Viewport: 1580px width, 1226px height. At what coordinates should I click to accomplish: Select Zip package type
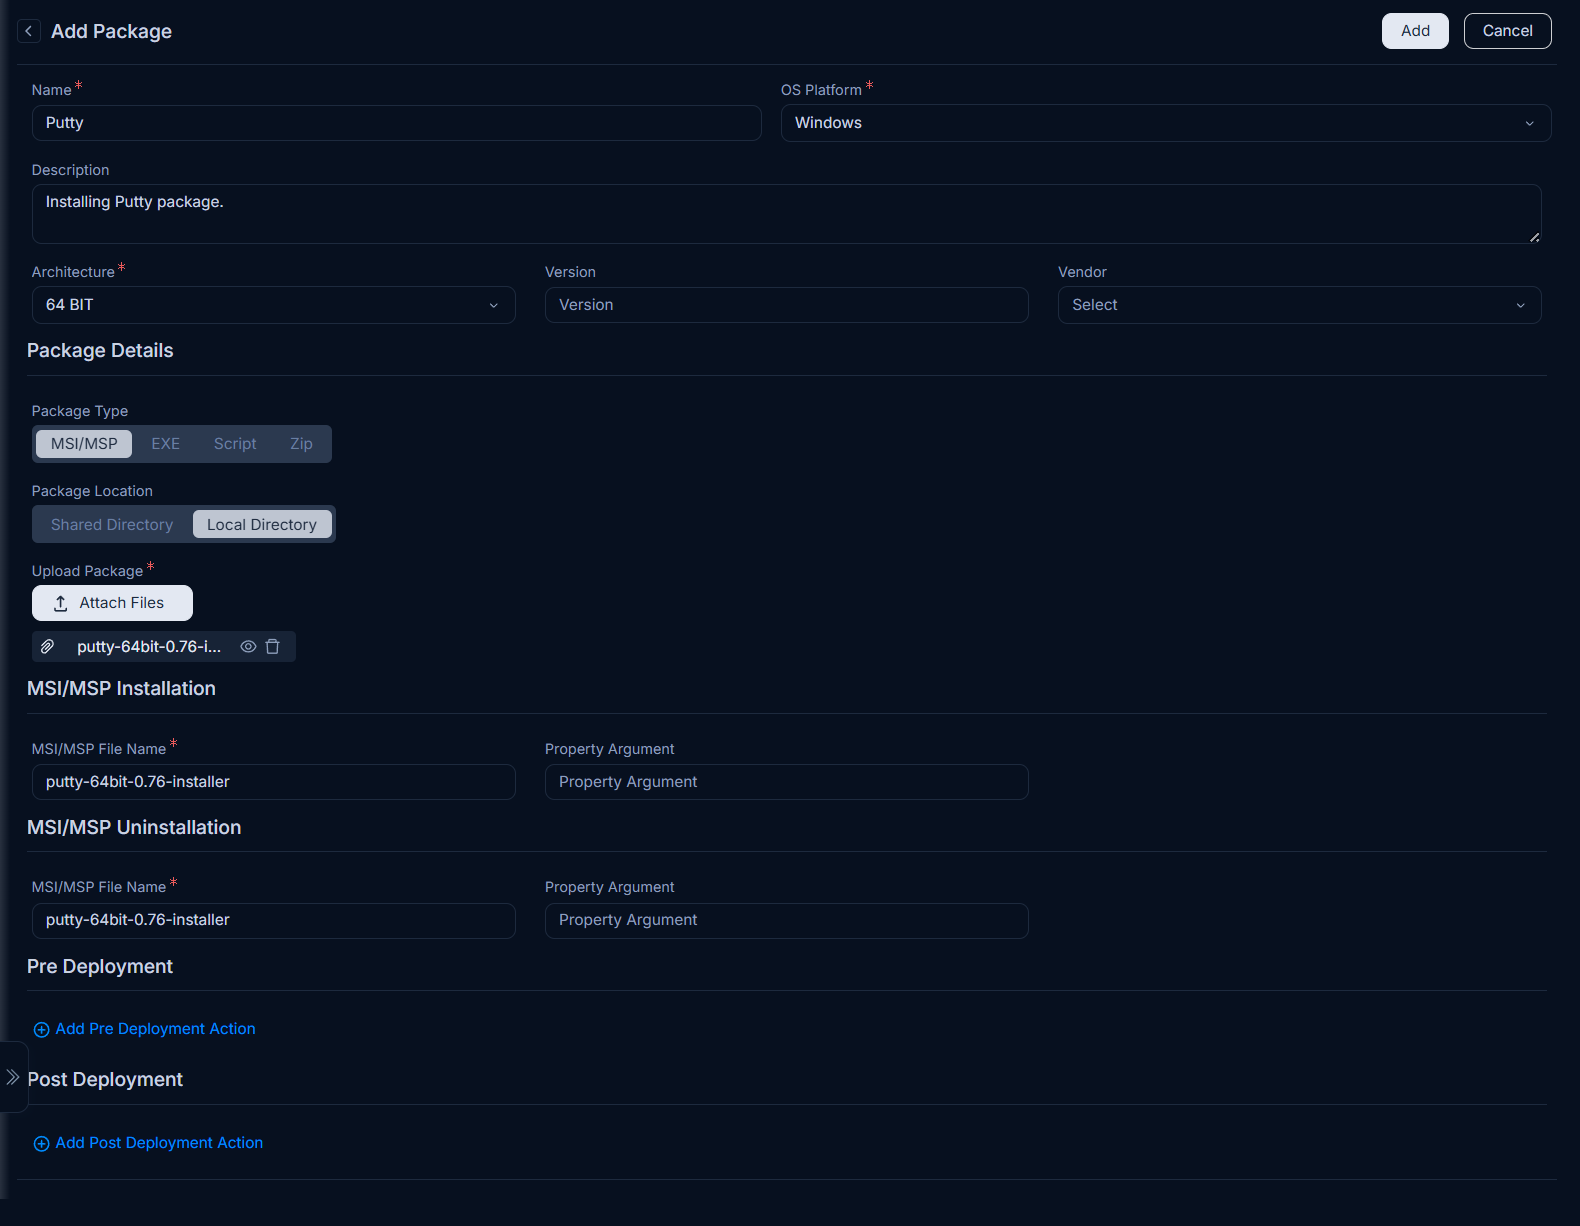[301, 444]
